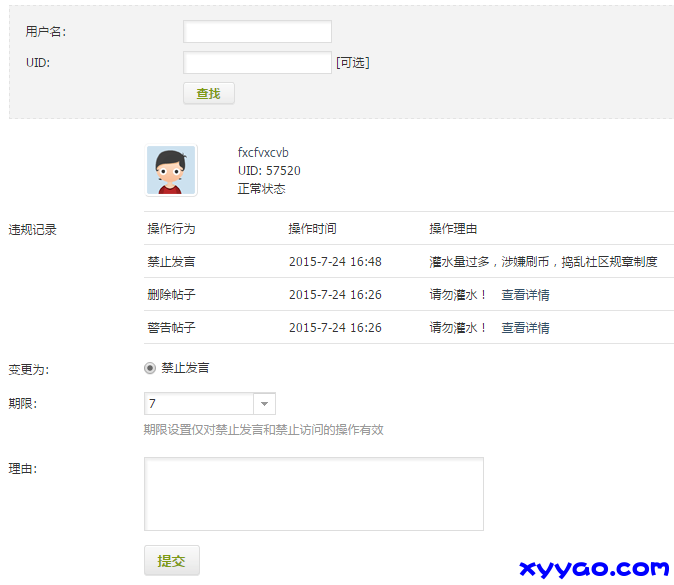674x585 pixels.
Task: Click the 正常状态 user status text
Action: pyautogui.click(x=261, y=189)
